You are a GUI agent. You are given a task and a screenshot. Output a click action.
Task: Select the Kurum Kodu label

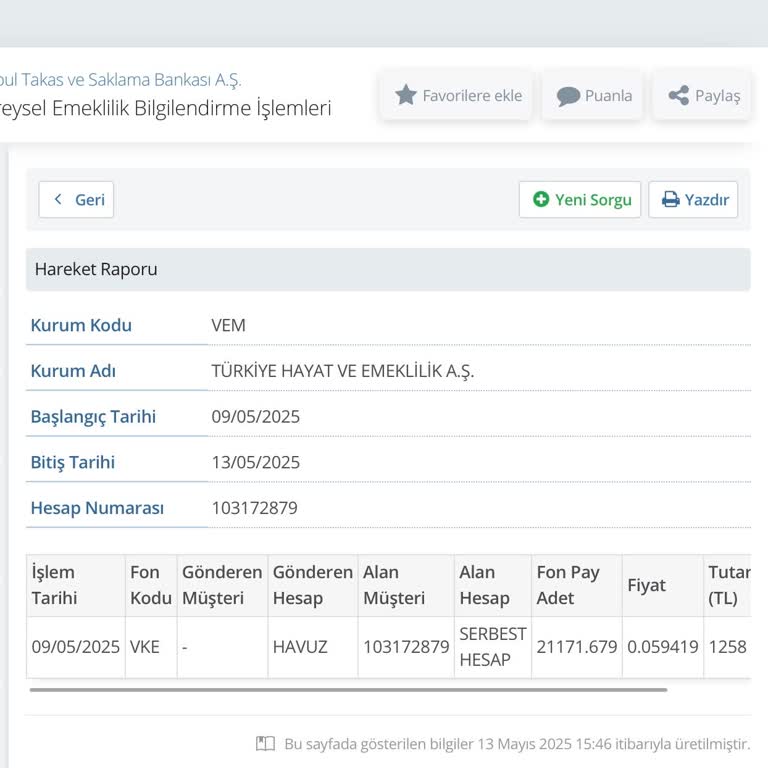click(x=81, y=325)
